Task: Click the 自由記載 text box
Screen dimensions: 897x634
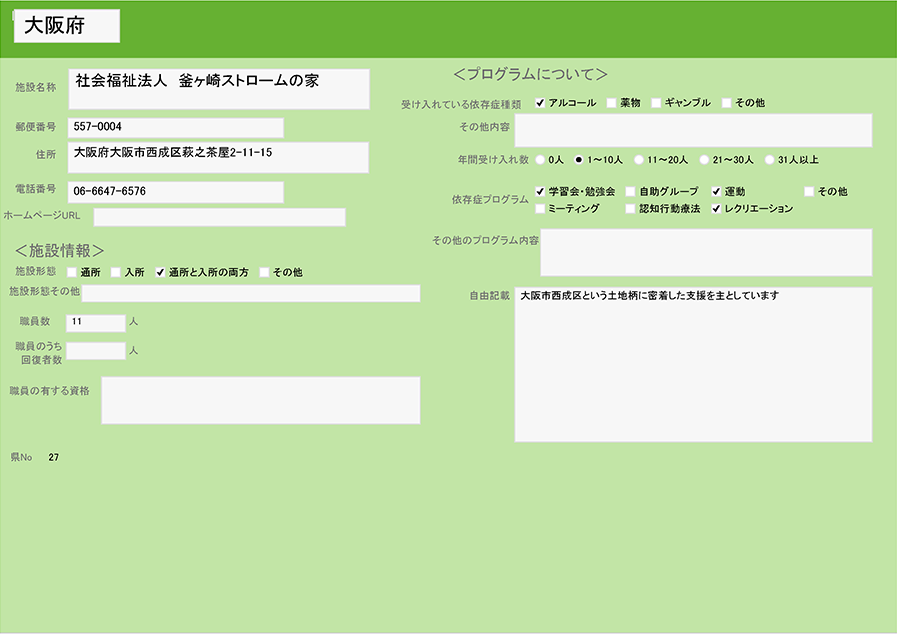Action: 693,365
